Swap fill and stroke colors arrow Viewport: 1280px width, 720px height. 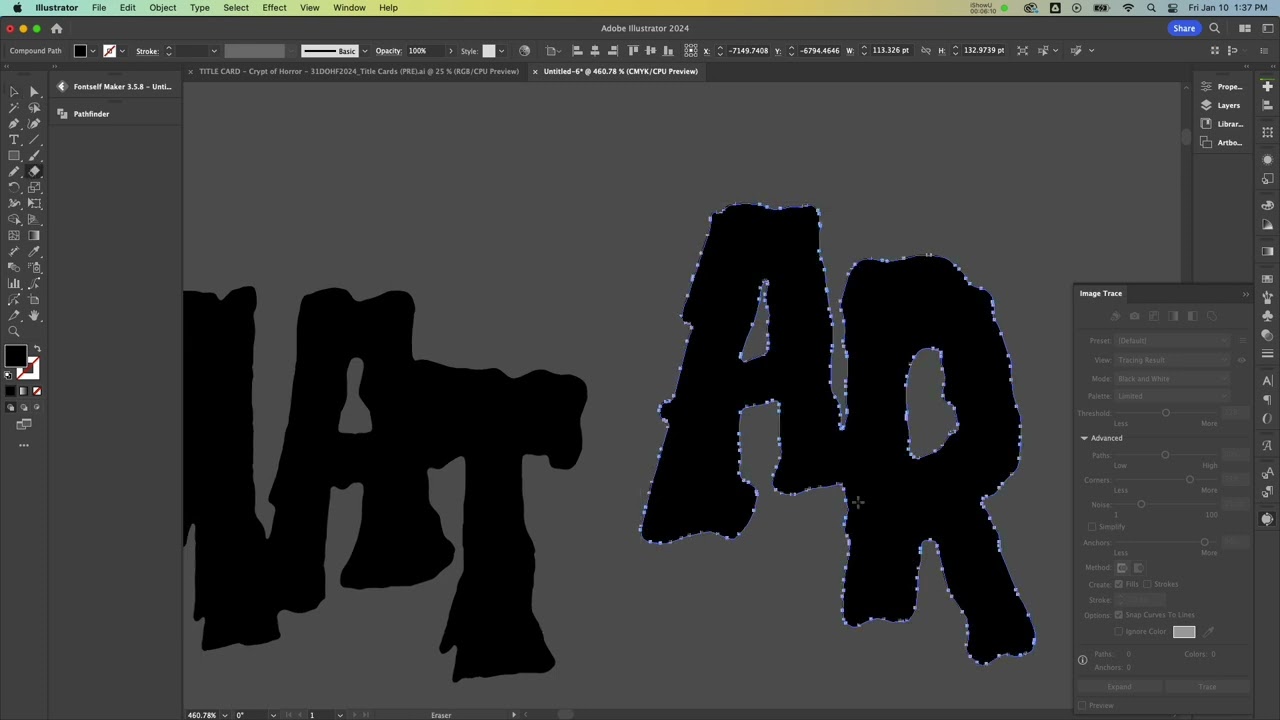[x=37, y=348]
